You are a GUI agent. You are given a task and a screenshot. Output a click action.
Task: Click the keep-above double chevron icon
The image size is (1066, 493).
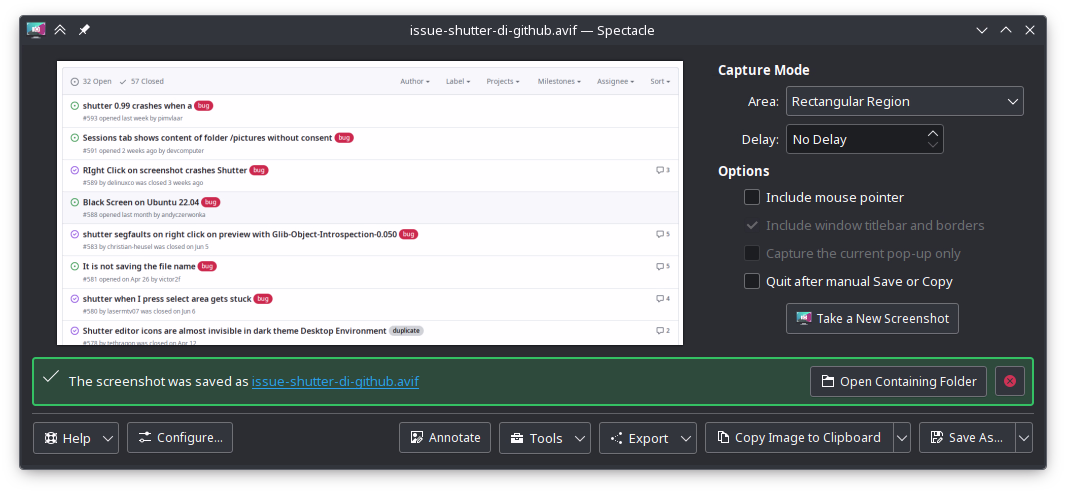pyautogui.click(x=60, y=30)
